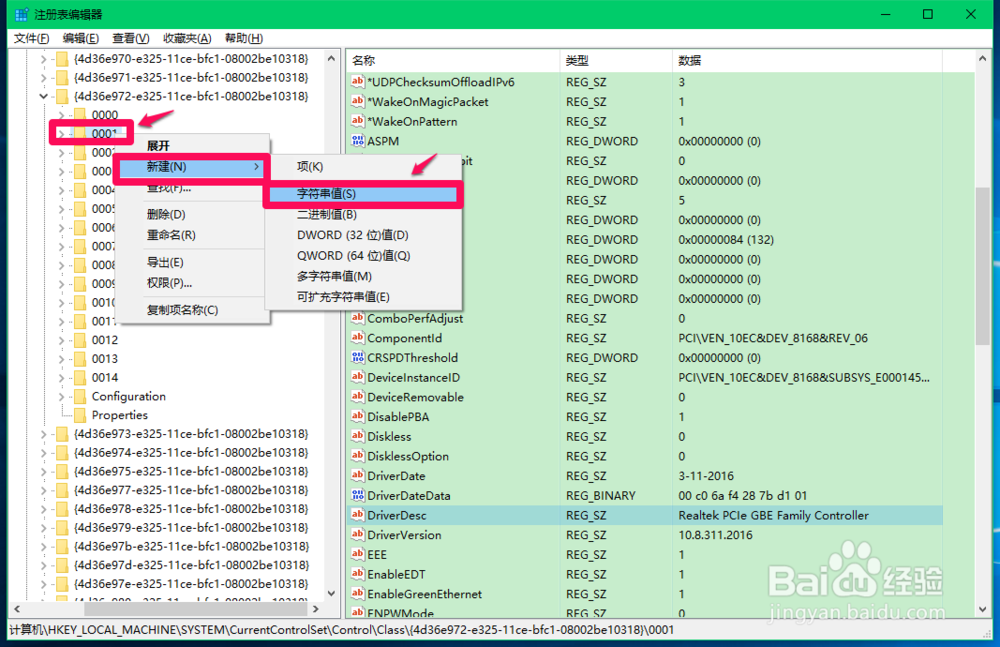Expand the {4d36e973-e325-11ce-bfc1-08002be10318} key
The height and width of the screenshot is (647, 1000).
[x=43, y=434]
